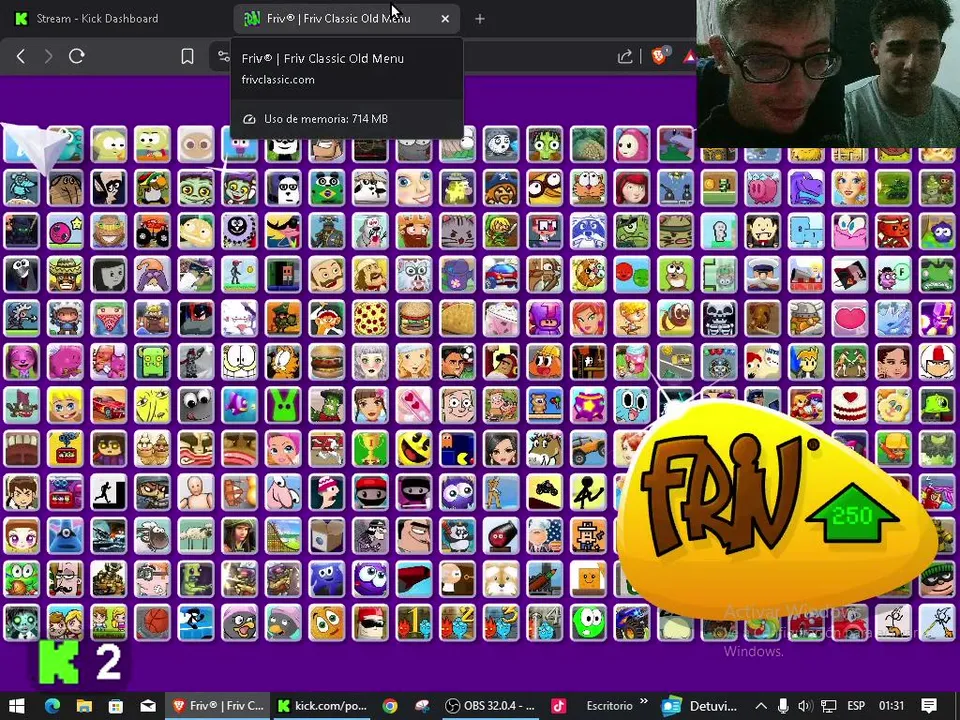
Task: Open the orange square face game
Action: tap(588, 579)
